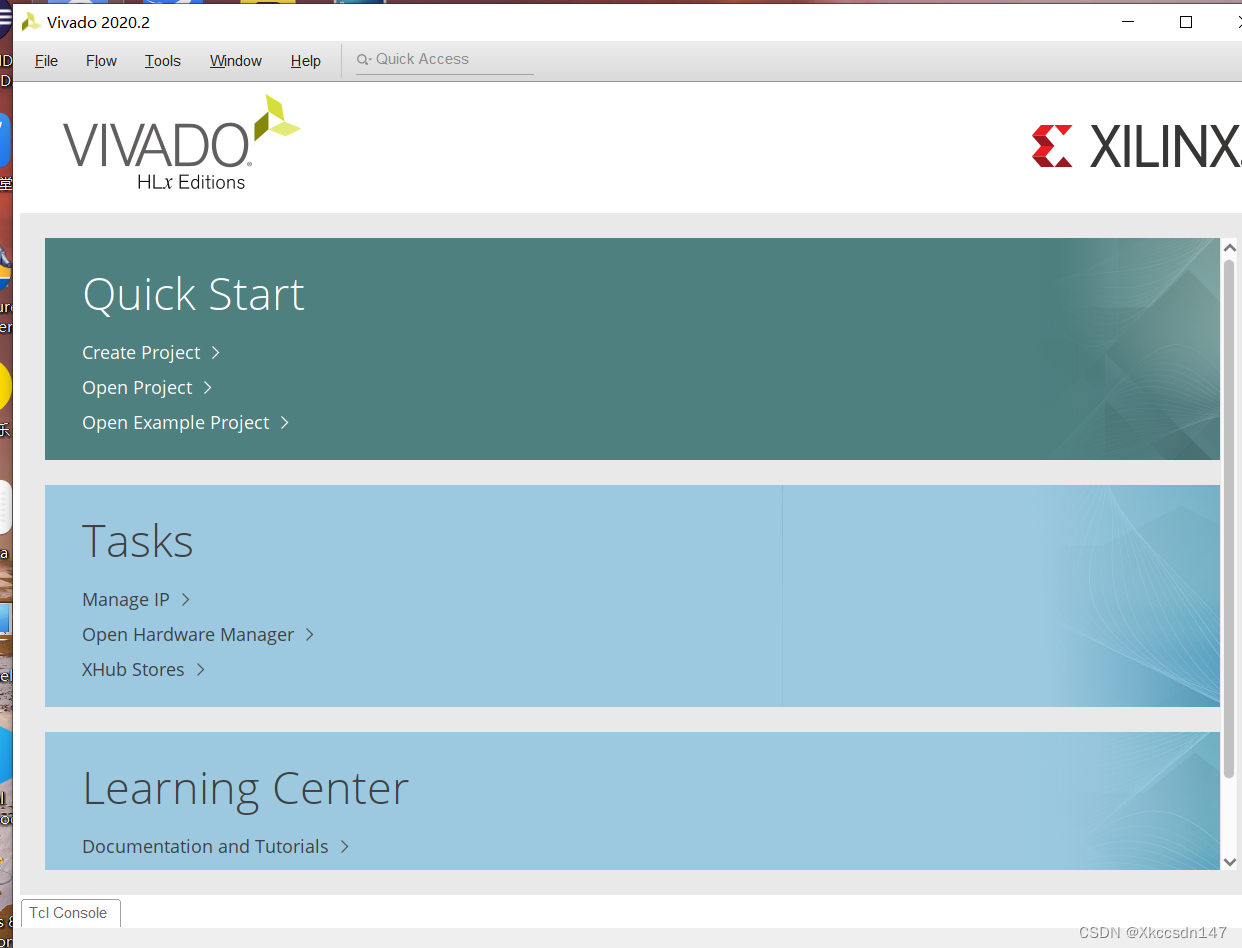Open the Flow menu
The image size is (1242, 948).
point(101,61)
